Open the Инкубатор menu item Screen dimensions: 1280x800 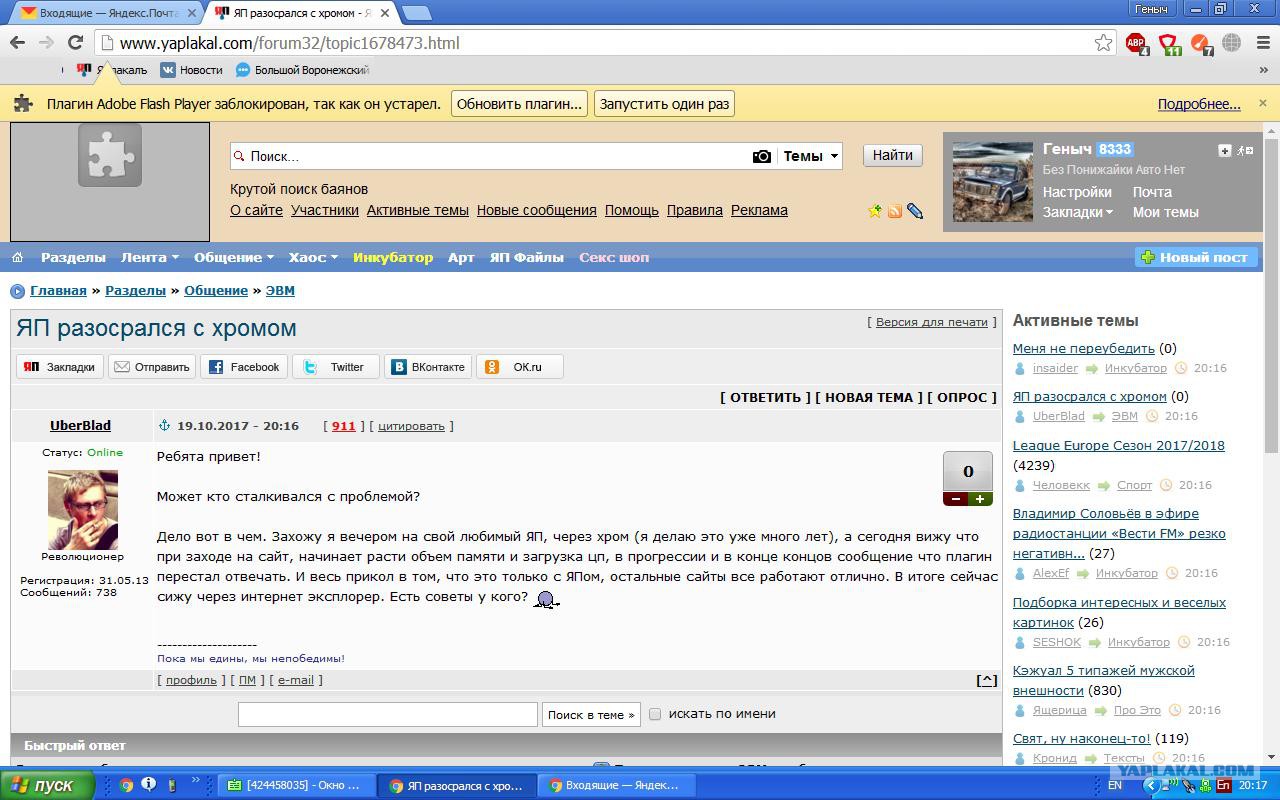pyautogui.click(x=393, y=257)
